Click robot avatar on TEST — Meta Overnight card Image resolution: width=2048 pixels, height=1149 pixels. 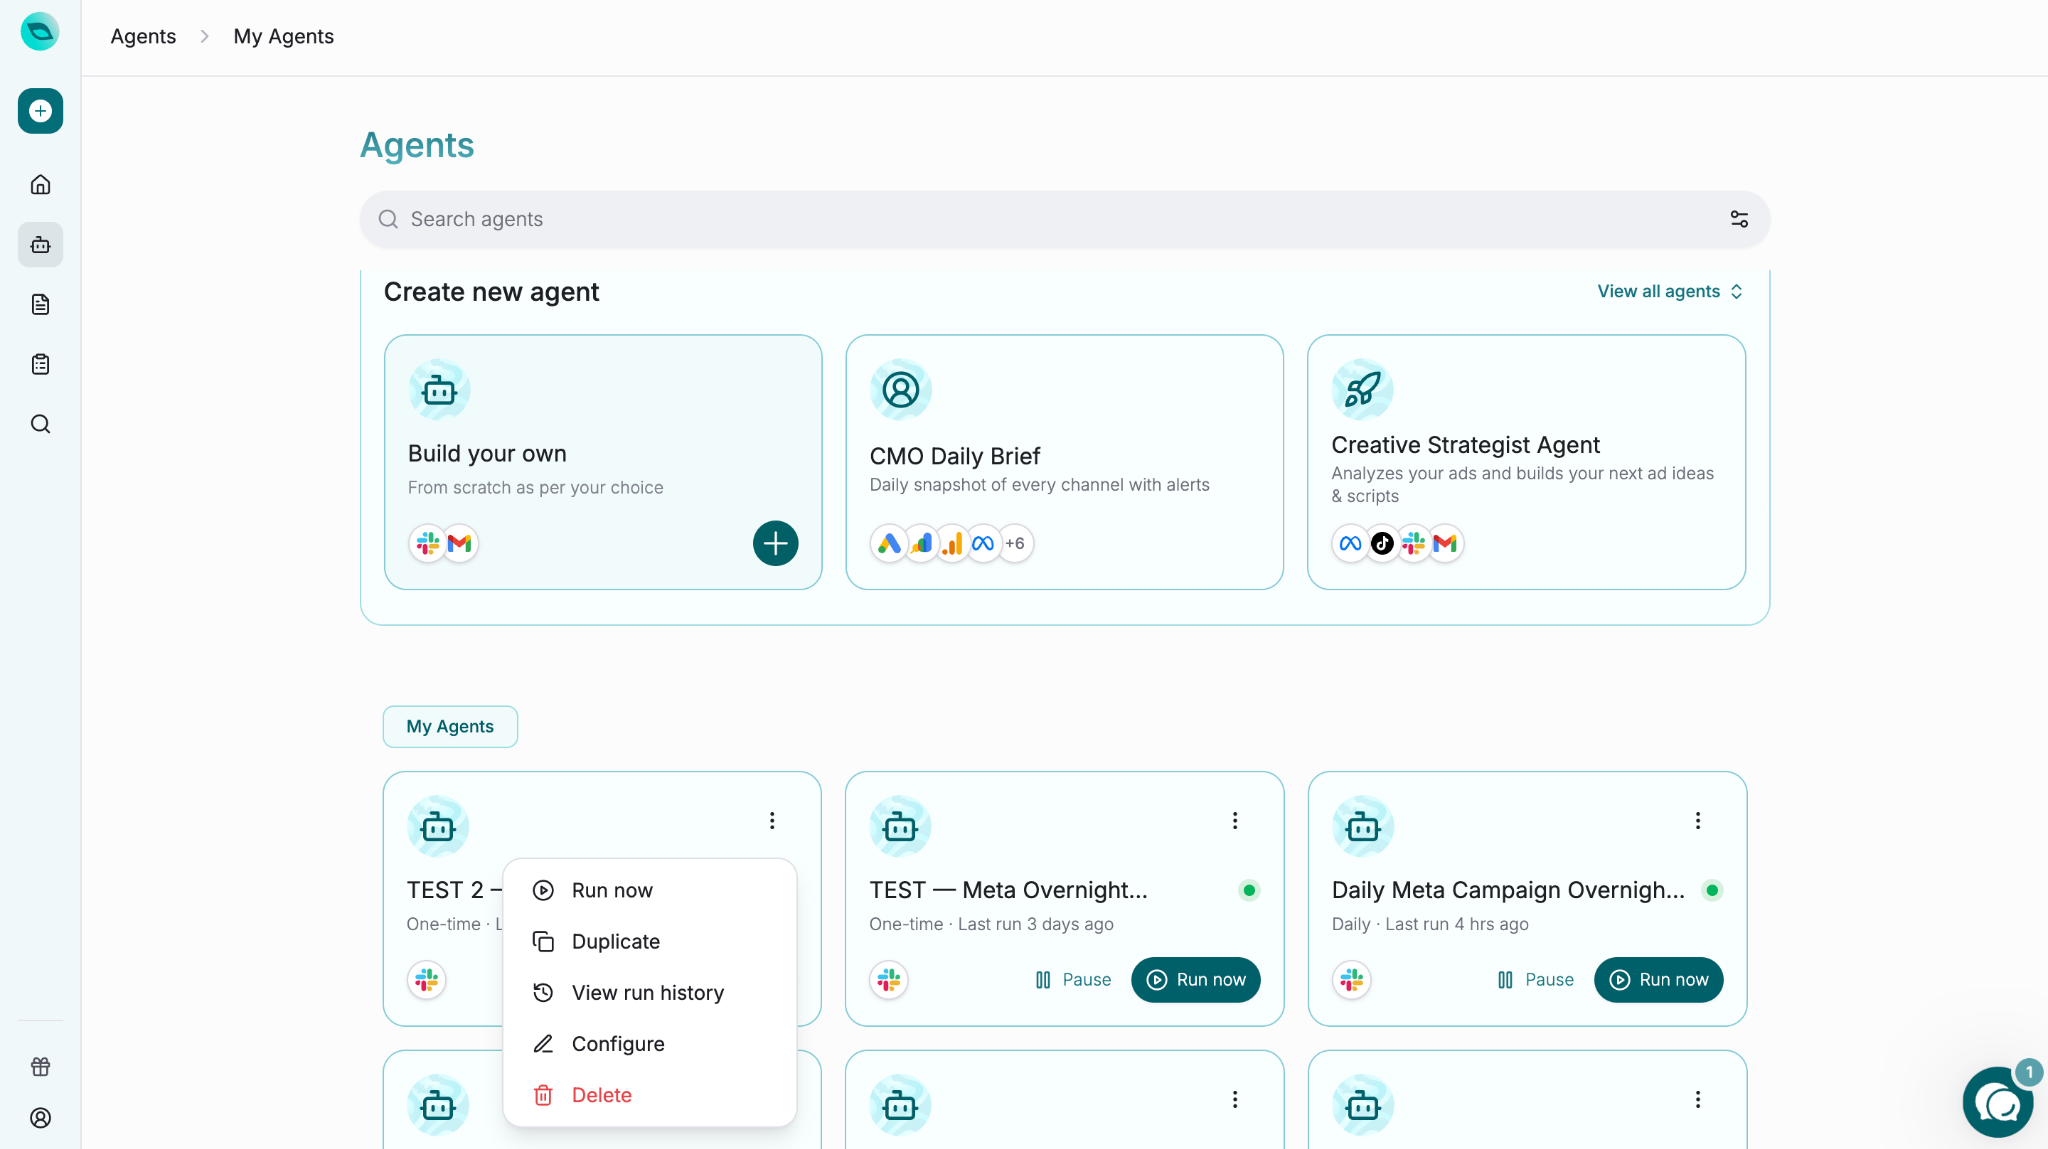click(900, 826)
